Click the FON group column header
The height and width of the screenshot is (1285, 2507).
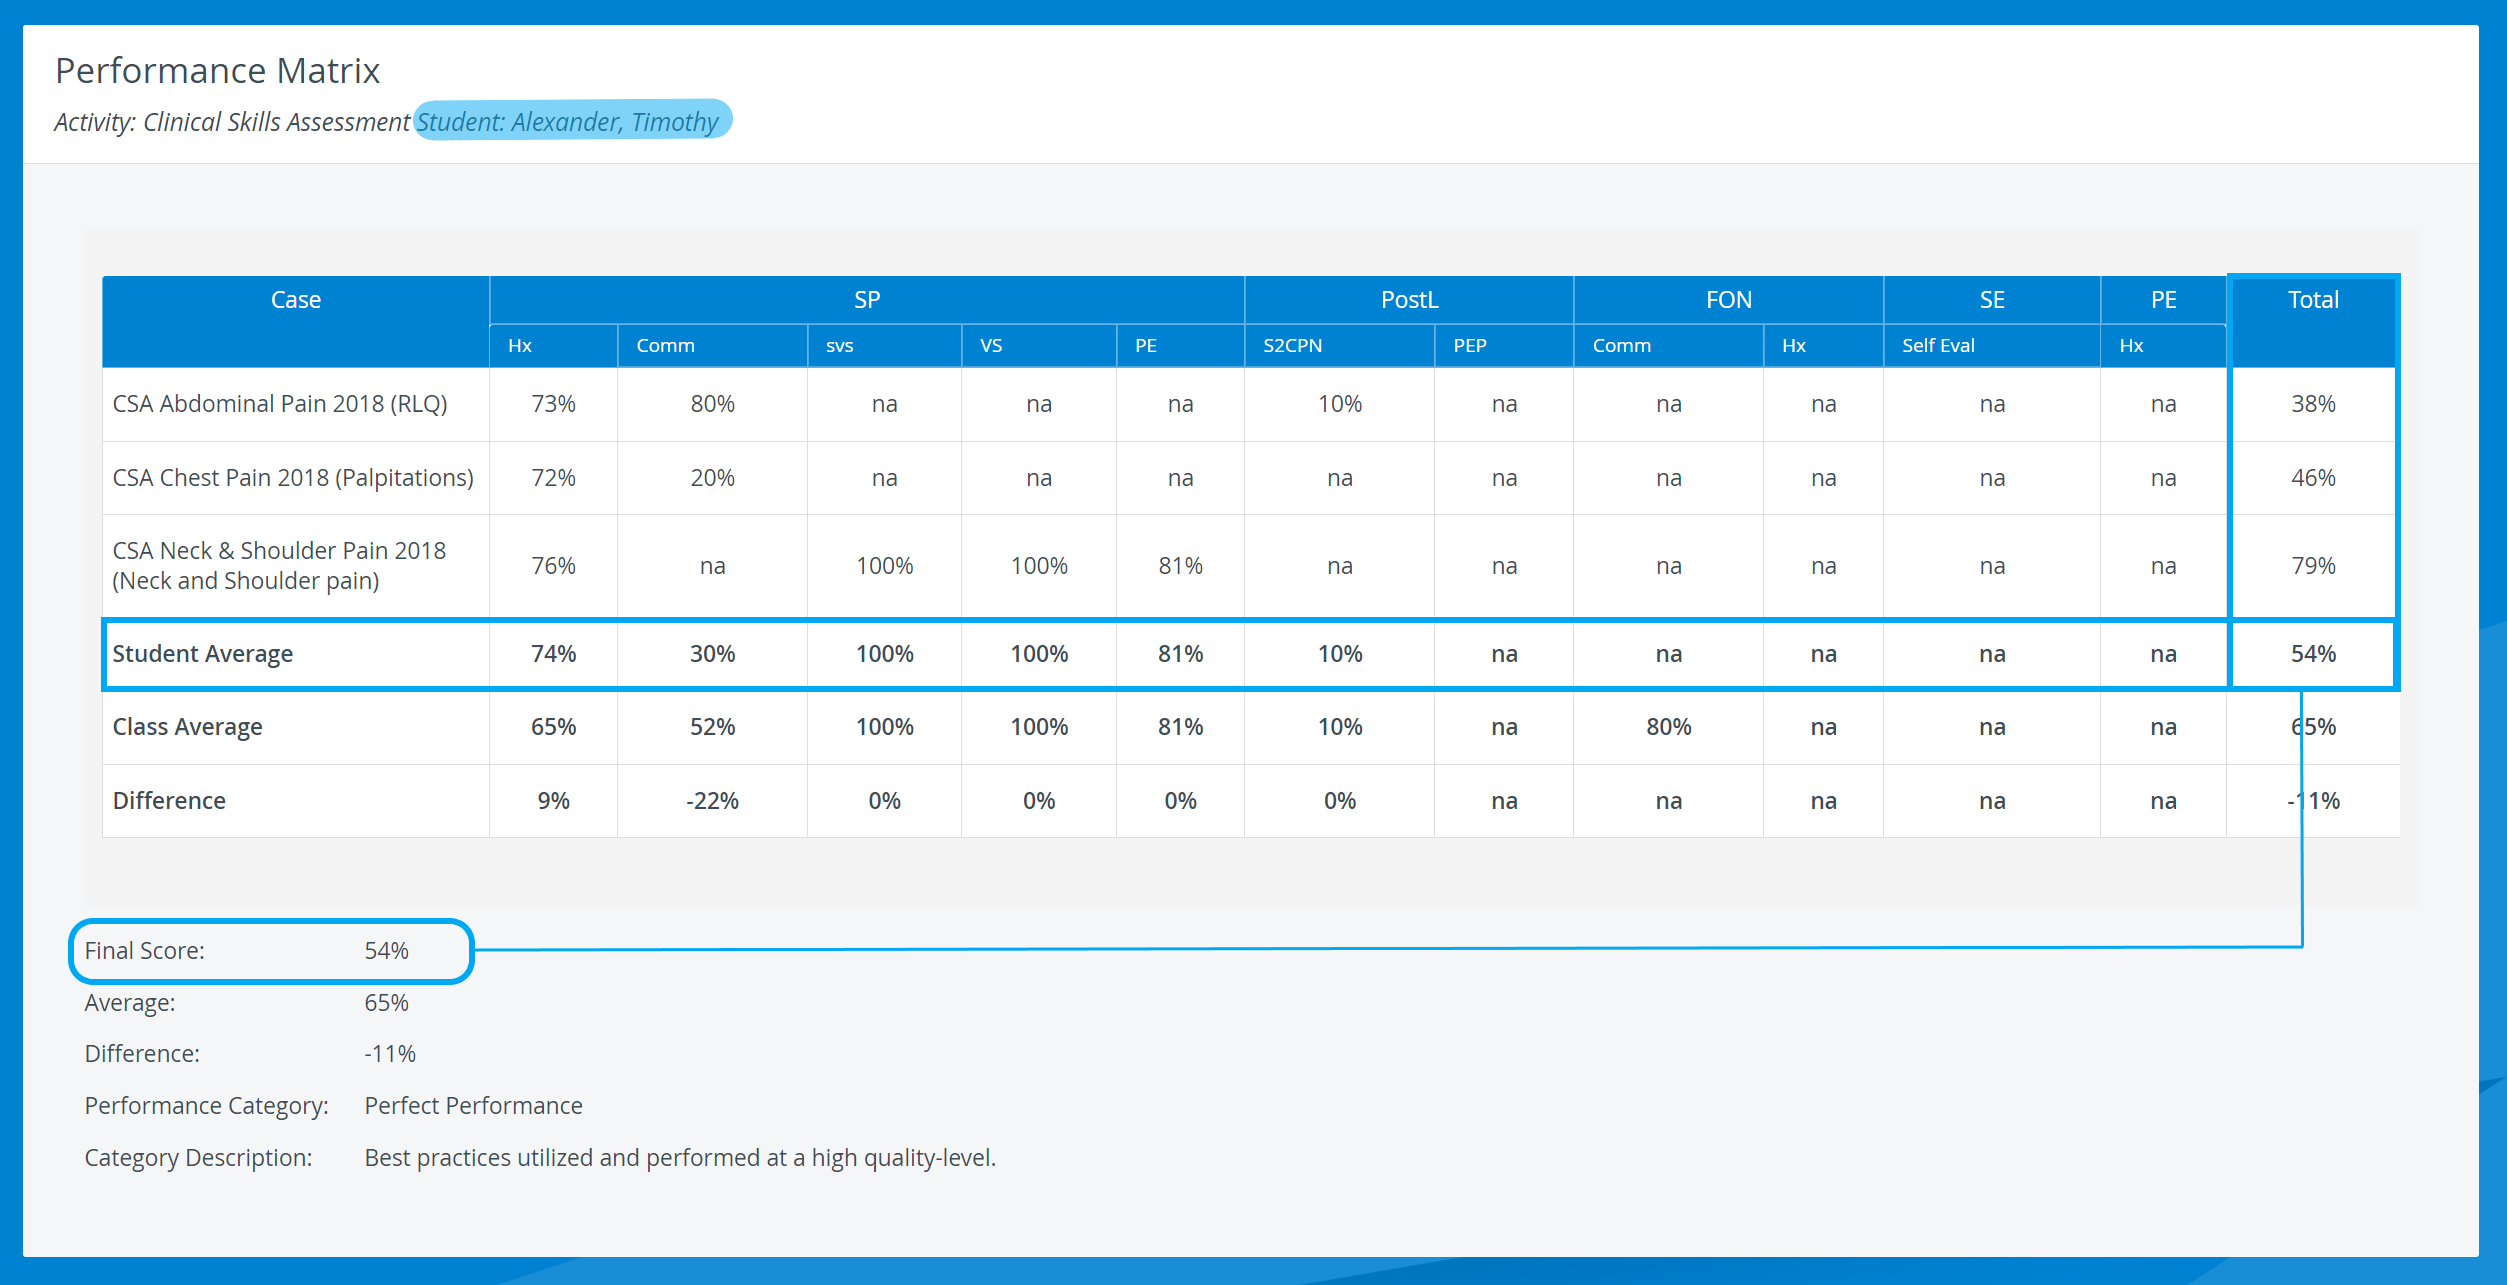pyautogui.click(x=1728, y=300)
